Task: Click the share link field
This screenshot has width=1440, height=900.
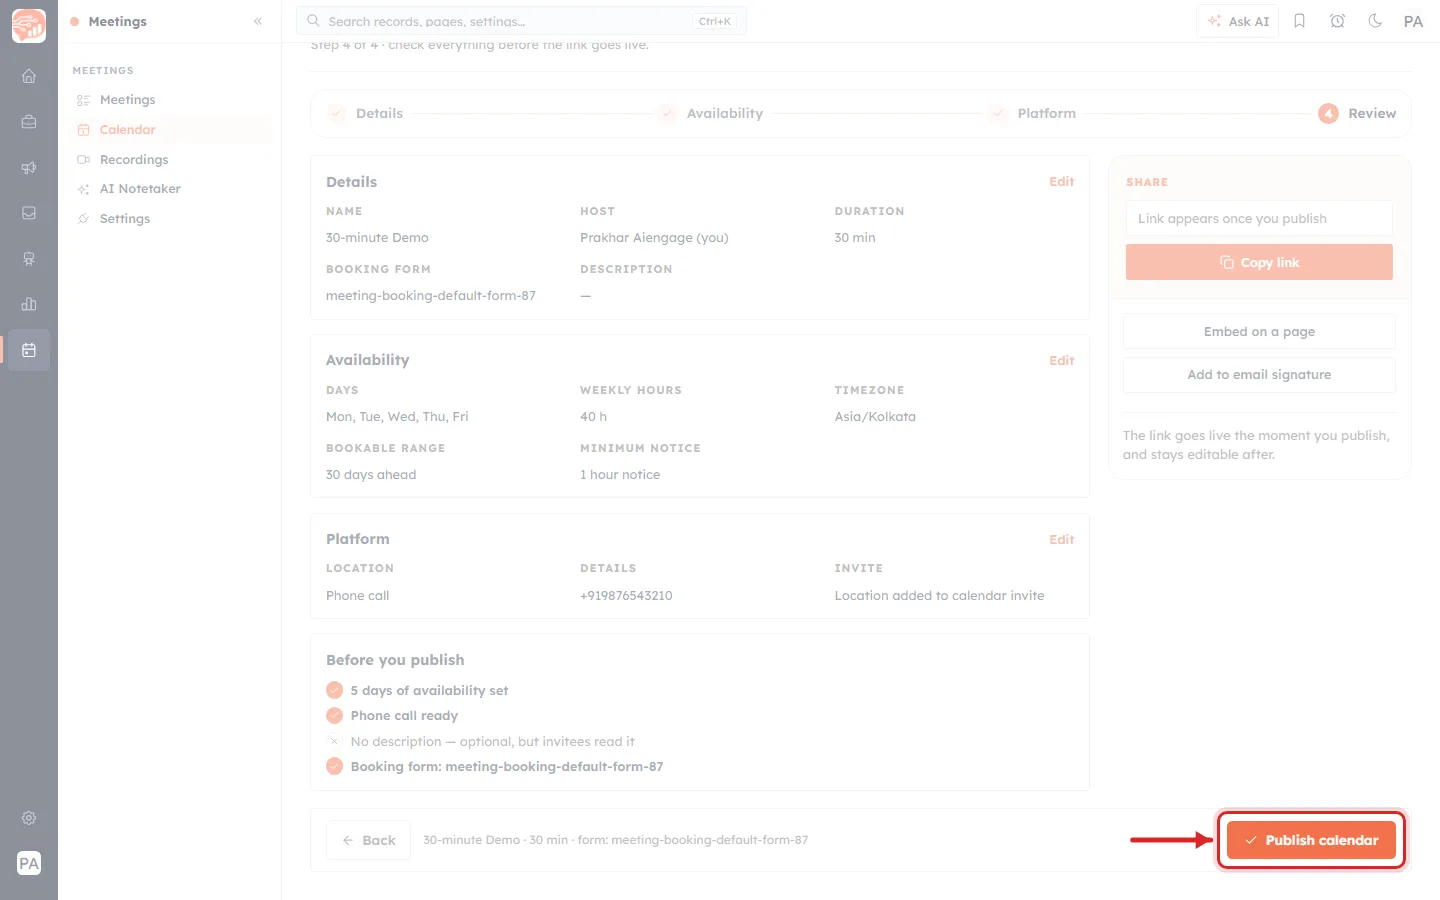Action: pos(1259,219)
